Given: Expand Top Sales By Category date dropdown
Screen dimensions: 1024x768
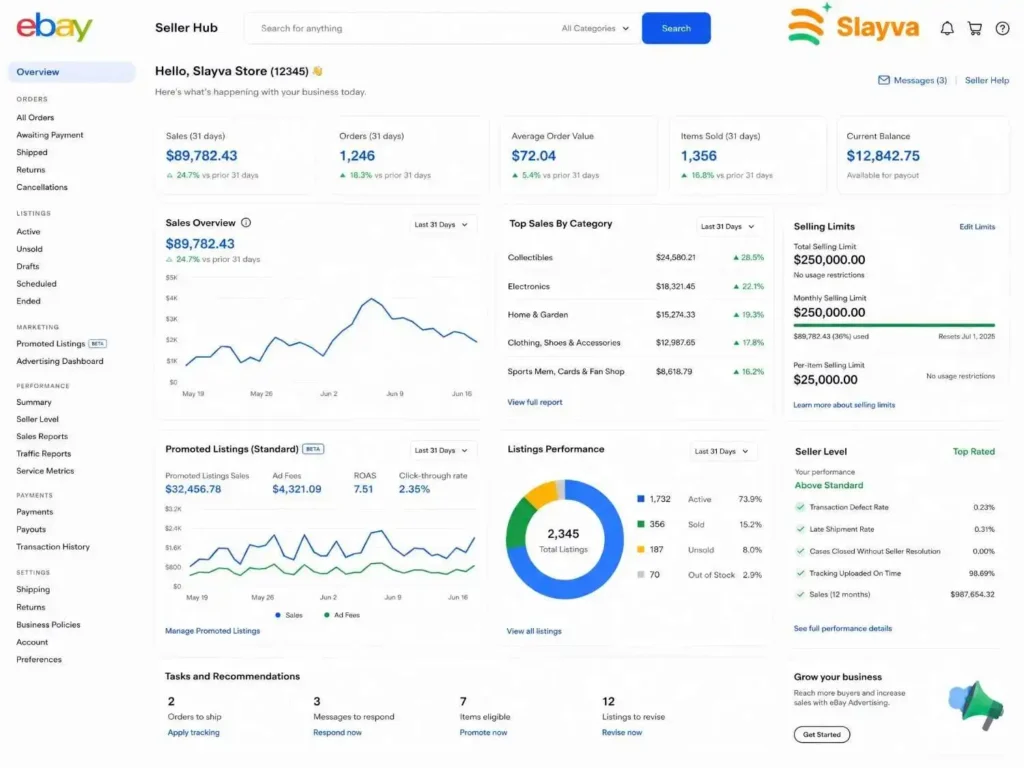Looking at the screenshot, I should 728,227.
